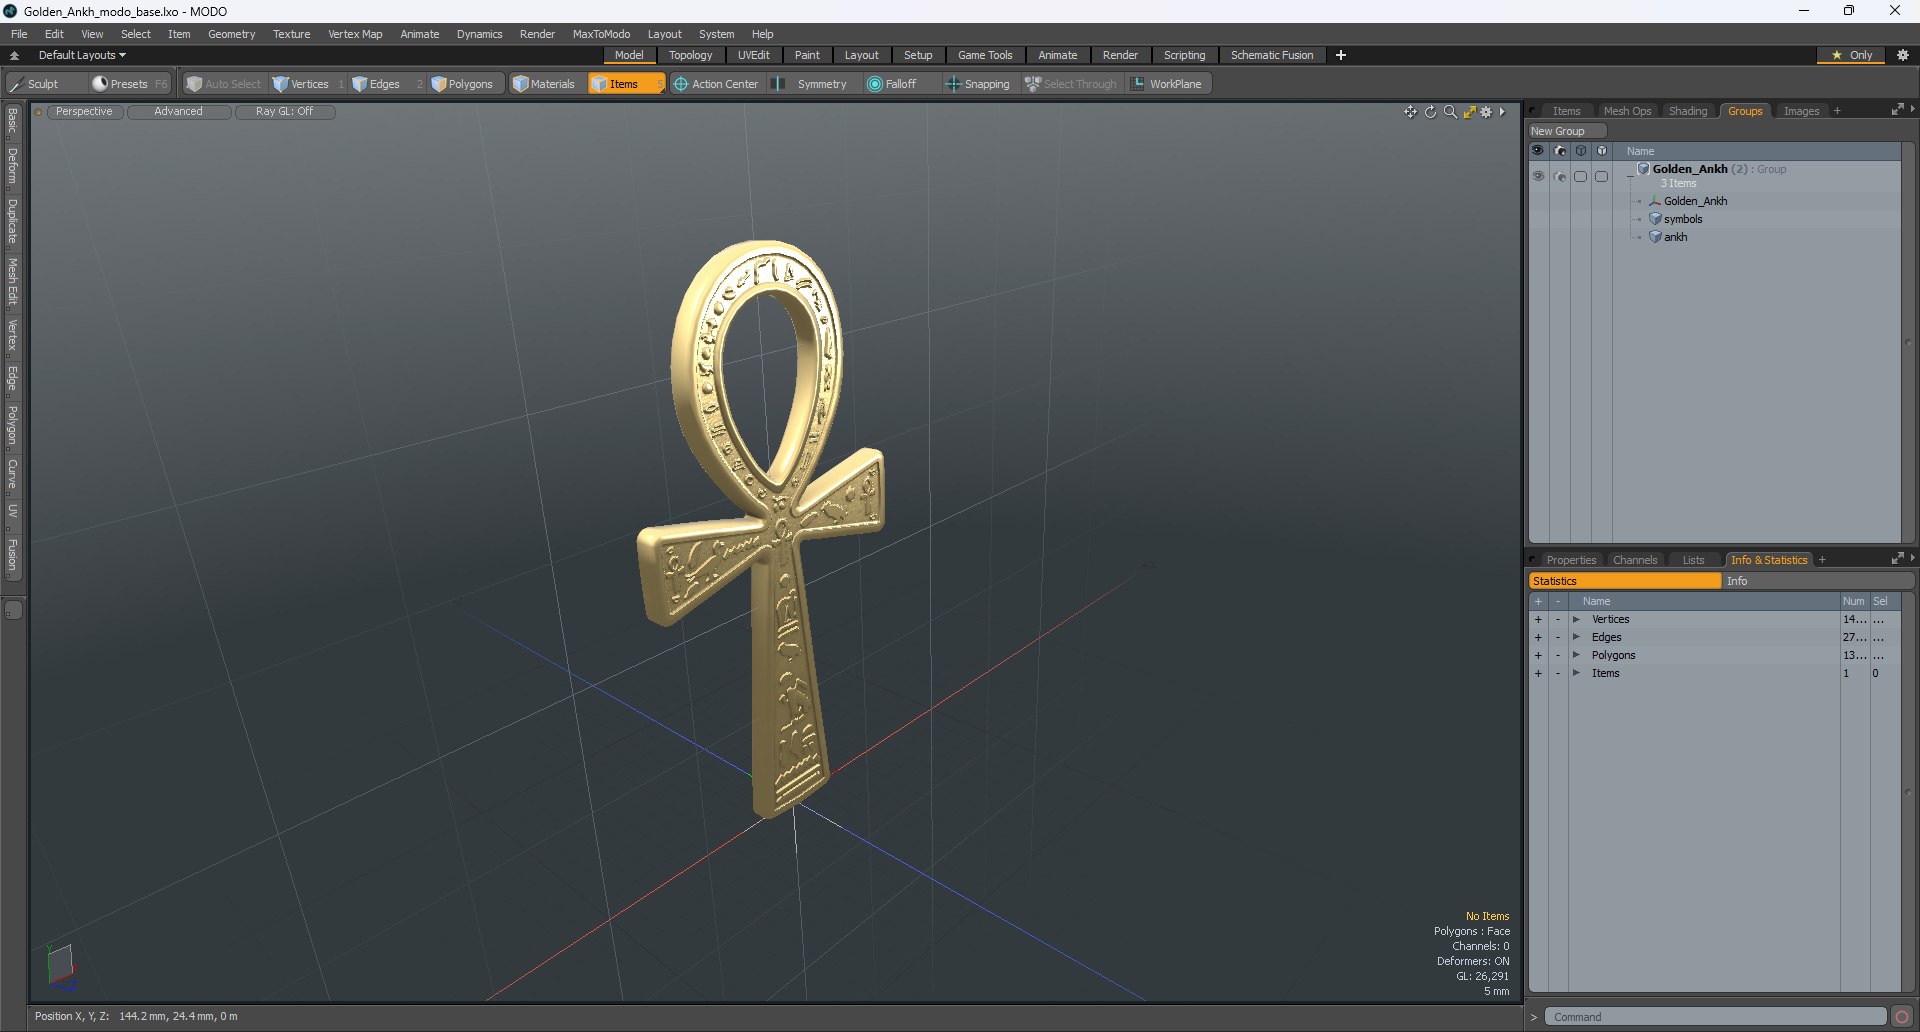
Task: Open the Duplicate vertical sidebar tab
Action: pos(12,221)
